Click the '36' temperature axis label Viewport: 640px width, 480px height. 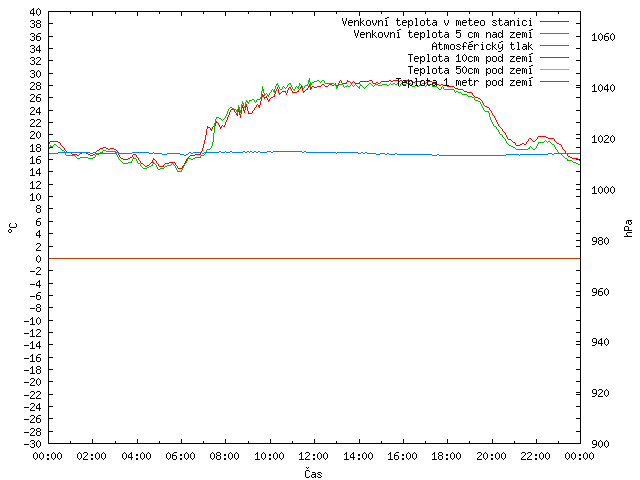coord(36,37)
